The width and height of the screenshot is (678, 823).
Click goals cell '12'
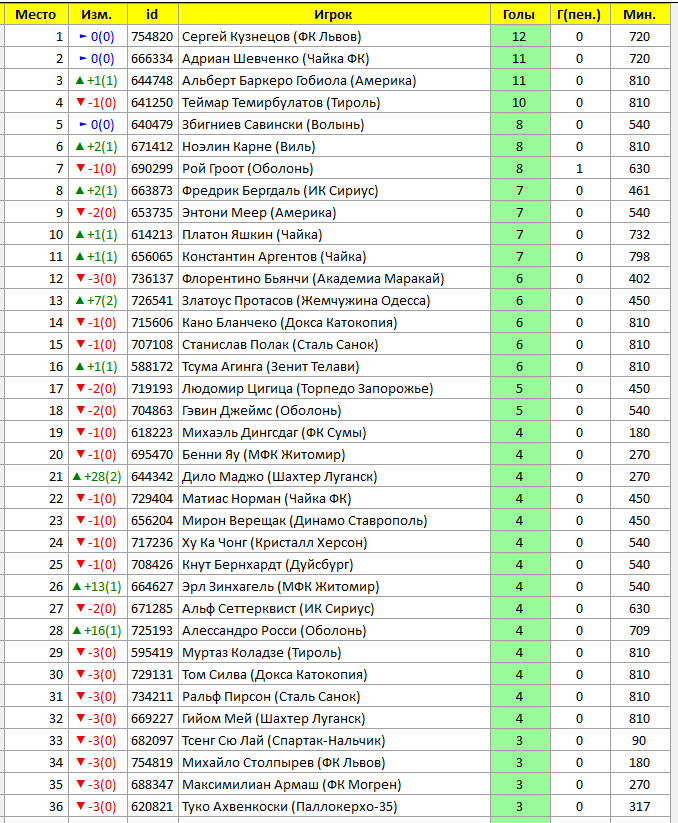pyautogui.click(x=520, y=37)
